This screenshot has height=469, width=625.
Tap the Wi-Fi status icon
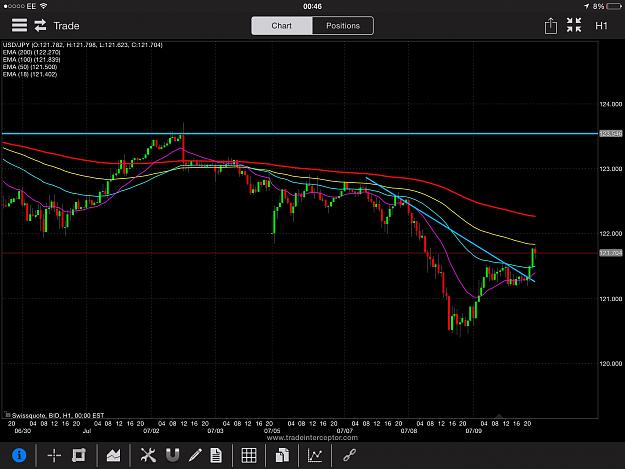pos(43,6)
